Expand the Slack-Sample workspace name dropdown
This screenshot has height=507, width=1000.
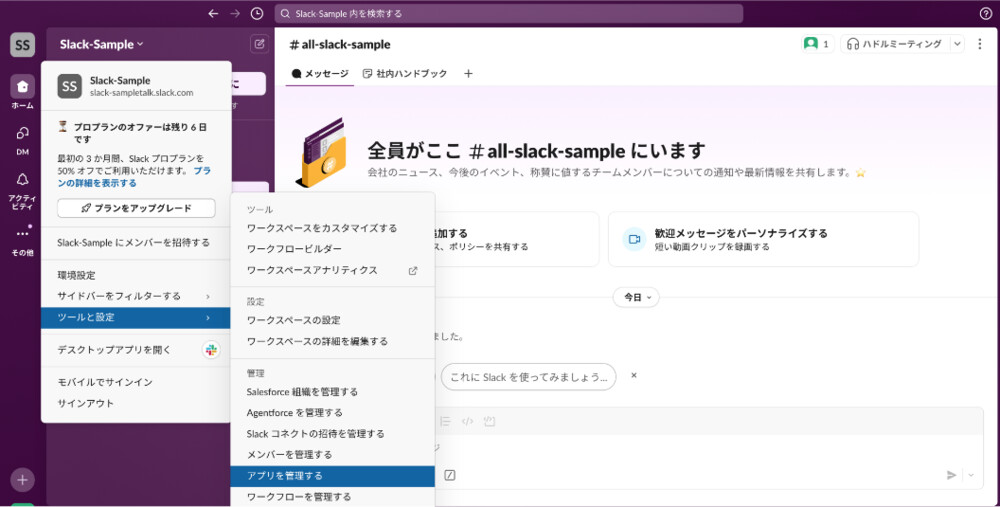pyautogui.click(x=101, y=45)
